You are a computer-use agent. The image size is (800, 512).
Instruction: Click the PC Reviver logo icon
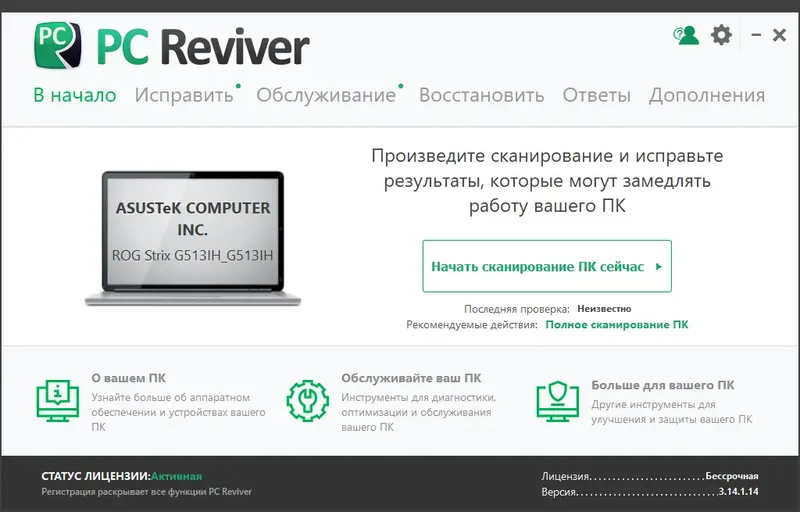tap(58, 45)
